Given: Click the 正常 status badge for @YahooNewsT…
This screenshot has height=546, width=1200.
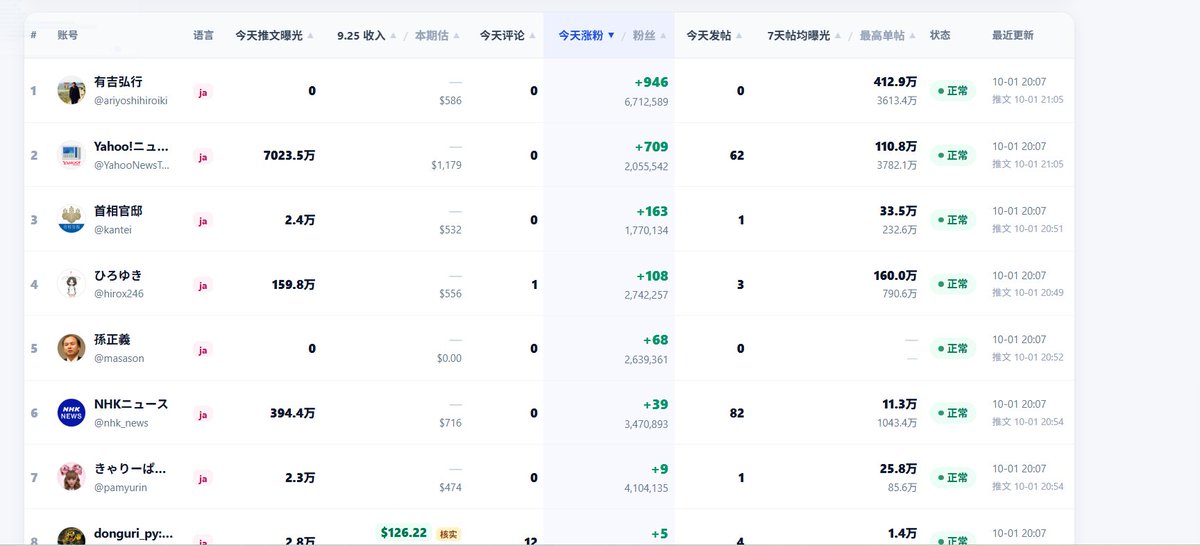Looking at the screenshot, I should (953, 155).
